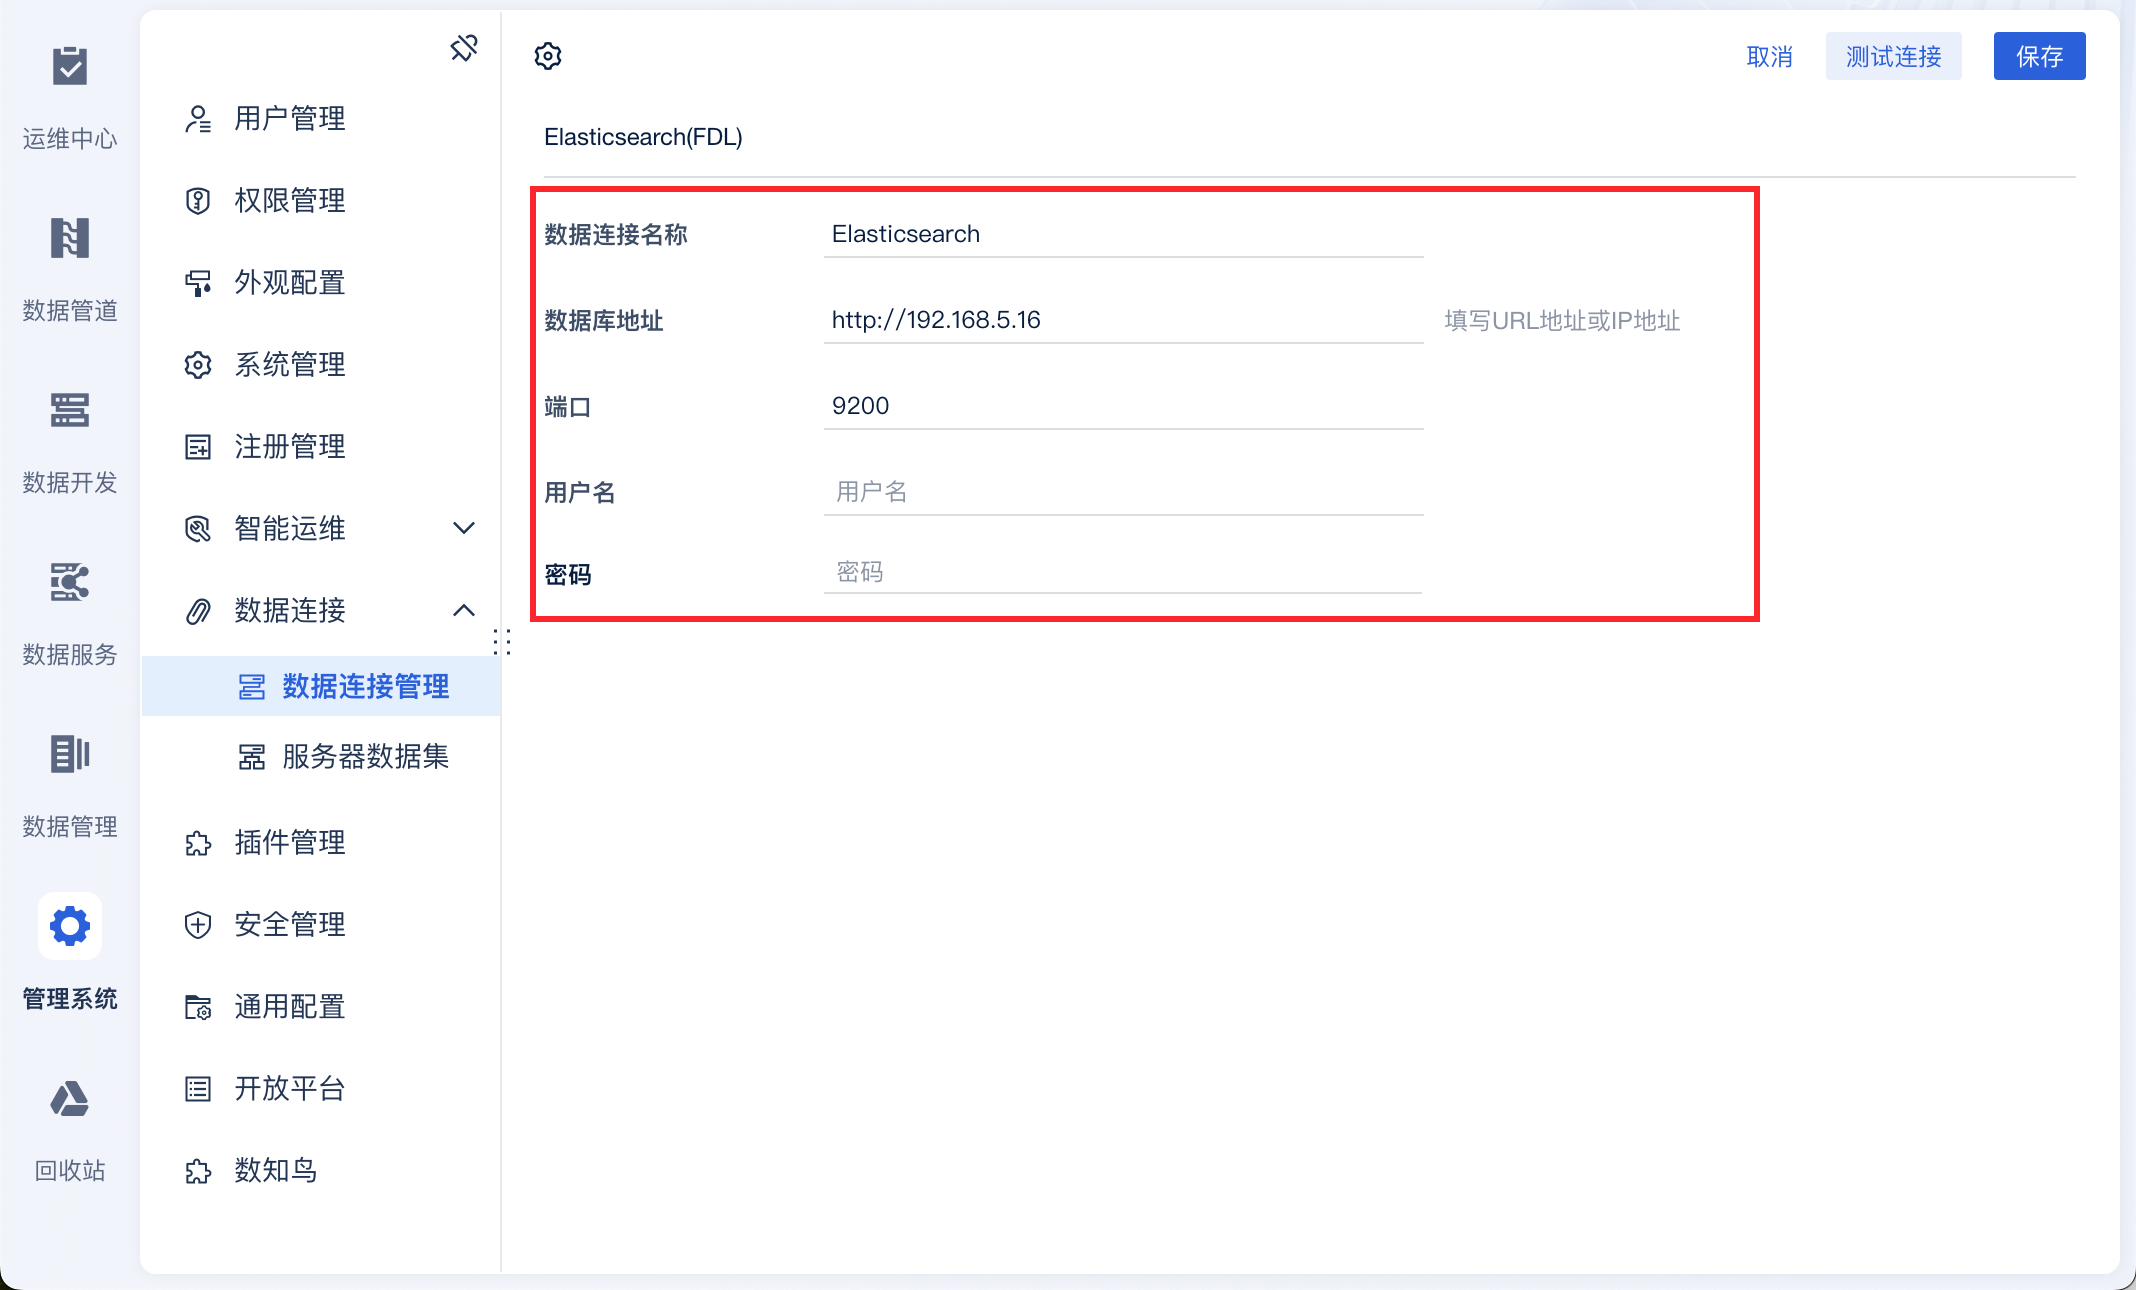
Task: Open the 数据管道 module icon
Action: (70, 238)
